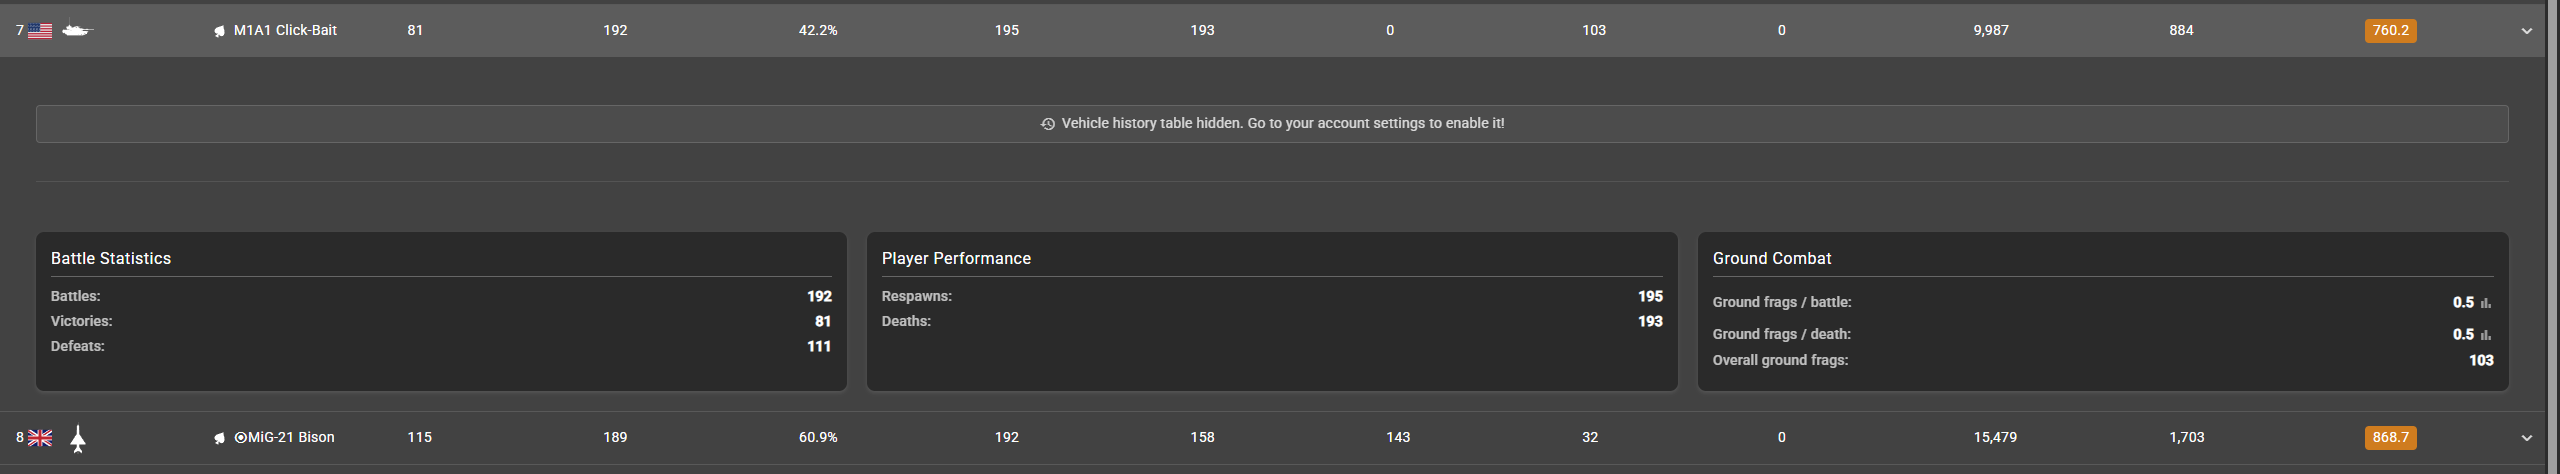
Task: Click the premium icon beside MiG-21 Bison
Action: pyautogui.click(x=219, y=438)
